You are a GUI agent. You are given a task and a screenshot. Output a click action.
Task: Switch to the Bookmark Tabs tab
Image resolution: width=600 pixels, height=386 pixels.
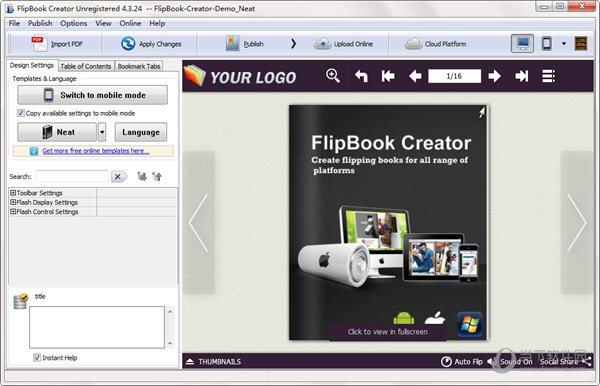point(139,66)
